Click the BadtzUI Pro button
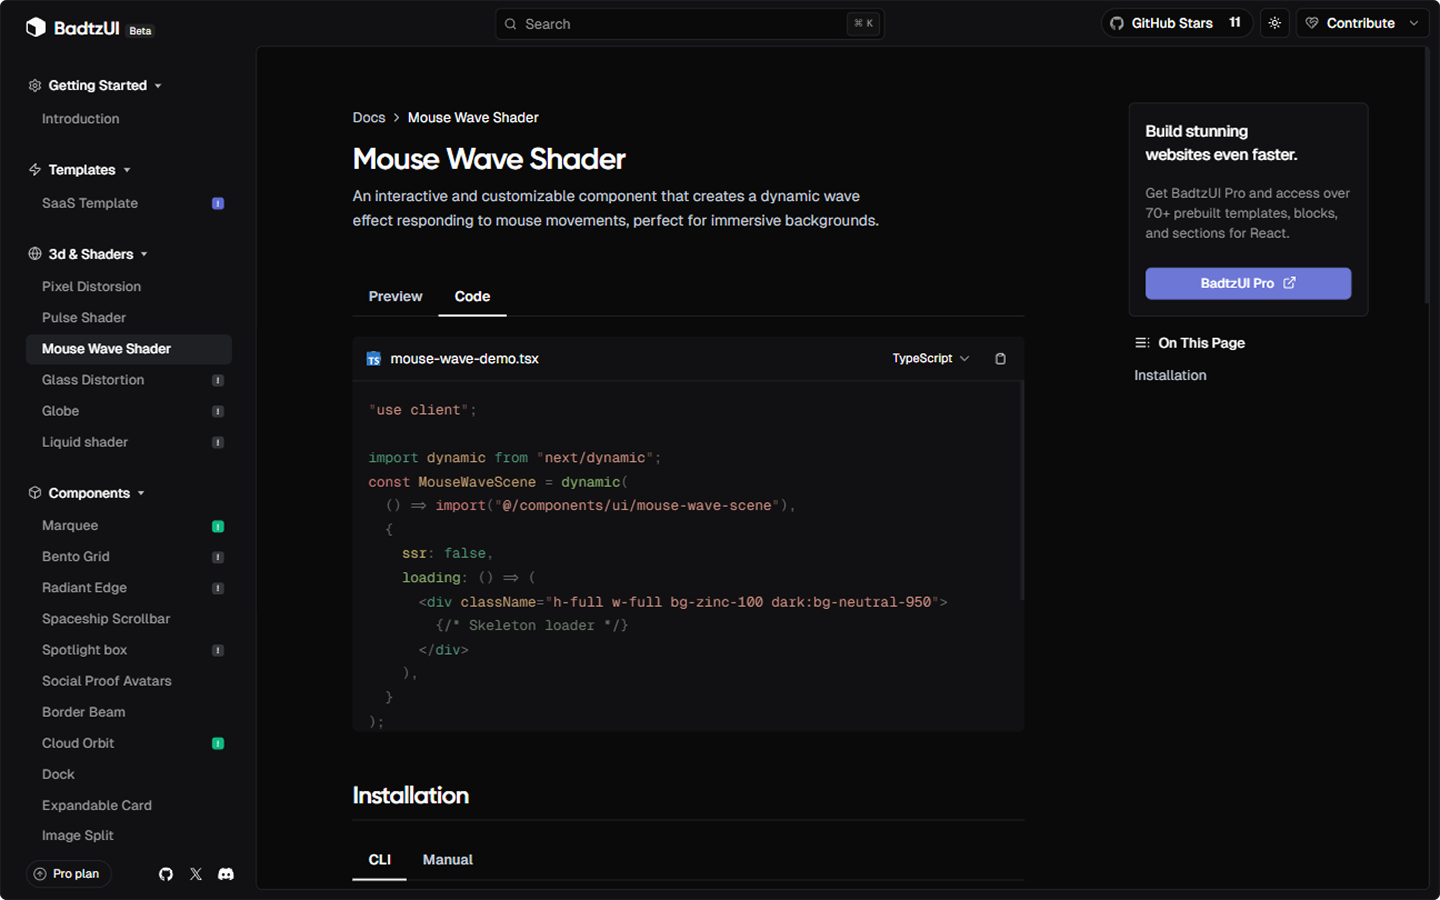This screenshot has height=900, width=1440. click(x=1247, y=283)
